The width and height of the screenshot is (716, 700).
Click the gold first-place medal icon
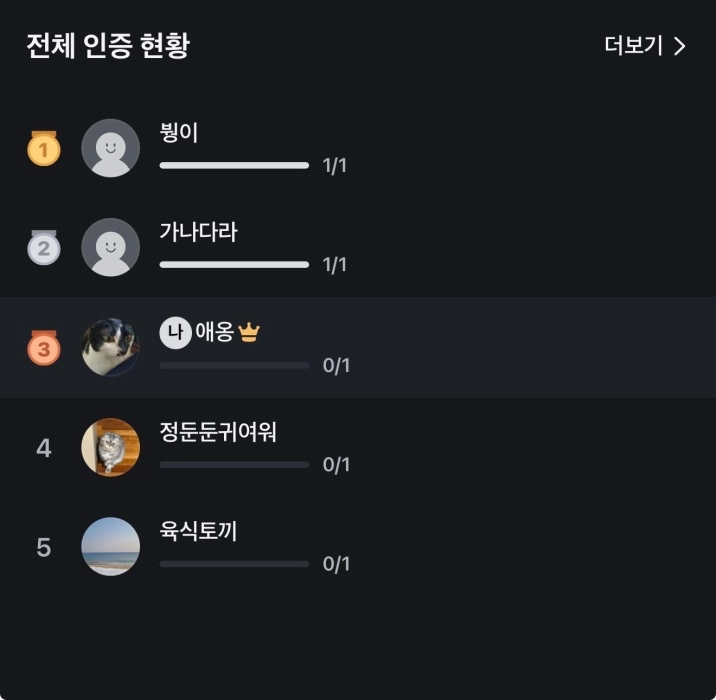tap(43, 149)
